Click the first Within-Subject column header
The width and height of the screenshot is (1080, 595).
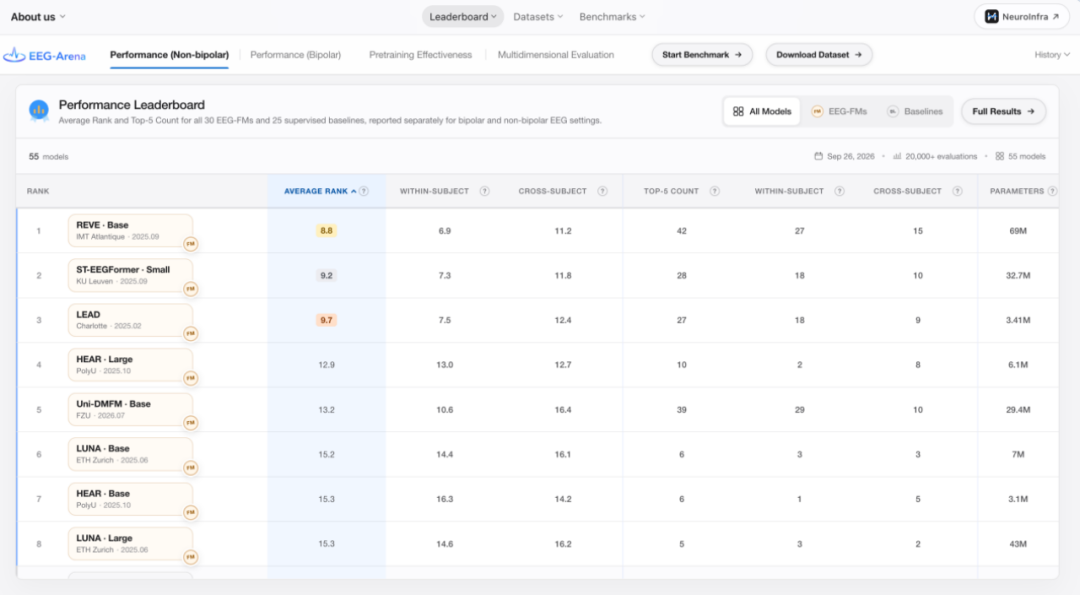(x=434, y=191)
